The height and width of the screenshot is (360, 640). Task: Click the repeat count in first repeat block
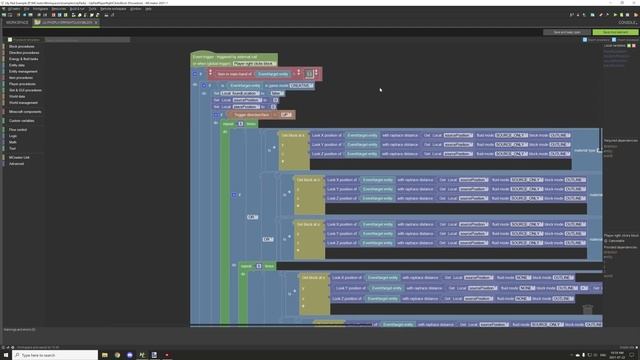240,124
